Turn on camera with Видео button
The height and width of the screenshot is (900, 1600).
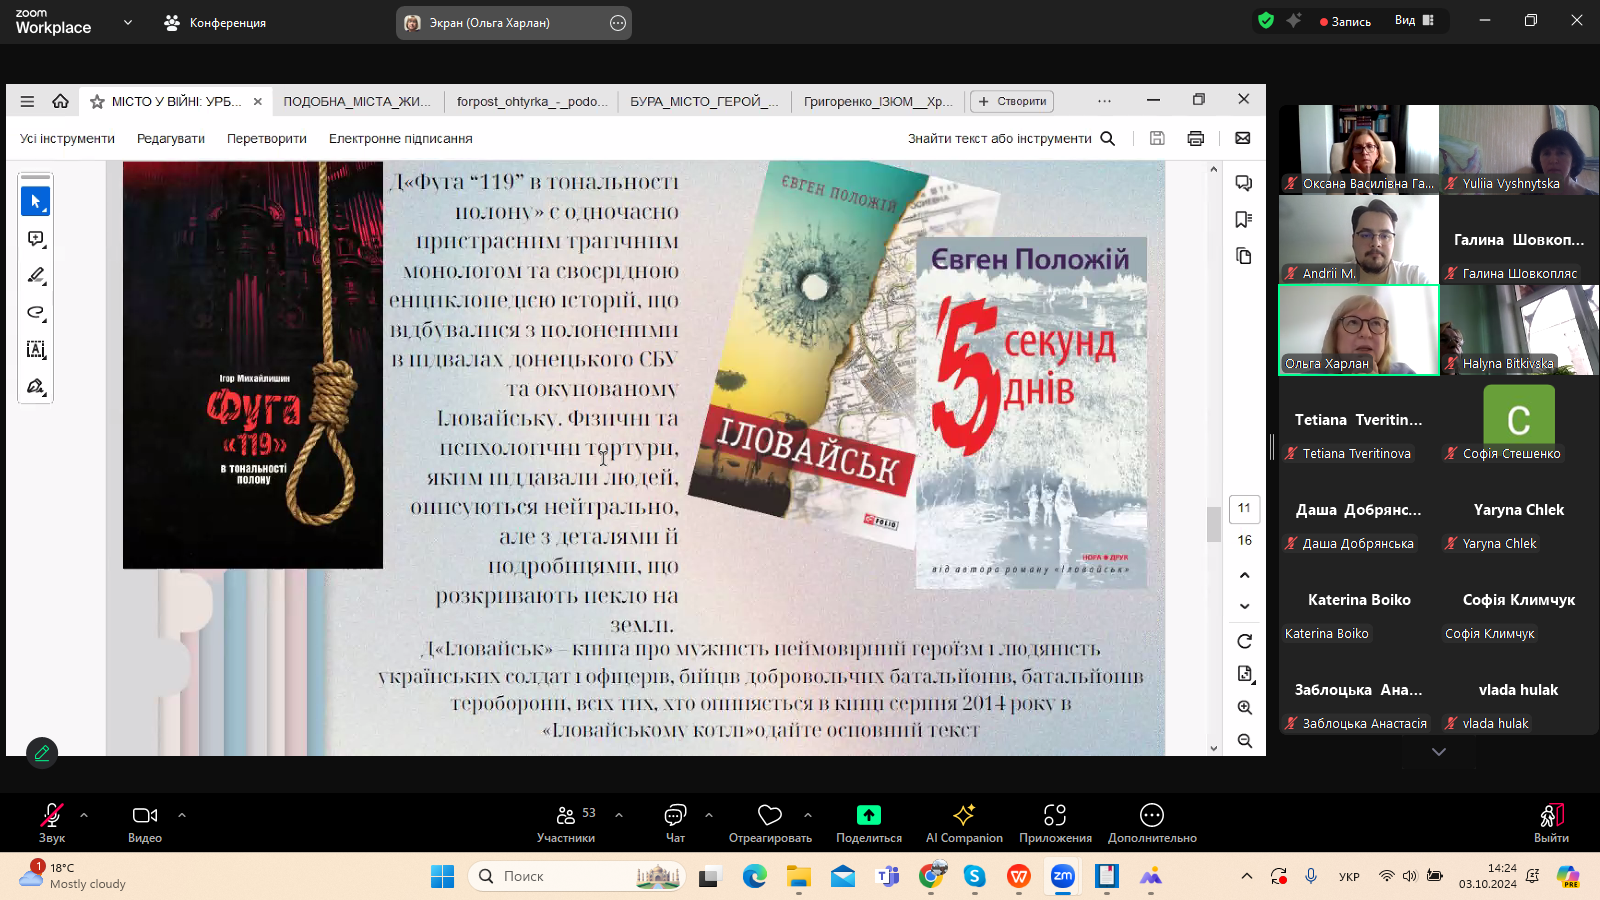coord(145,823)
